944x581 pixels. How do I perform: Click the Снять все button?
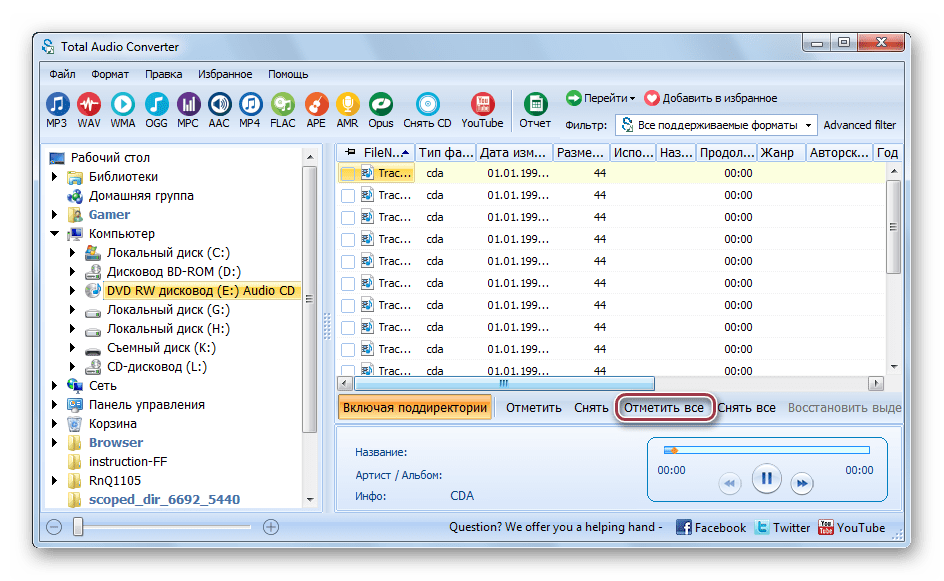747,408
